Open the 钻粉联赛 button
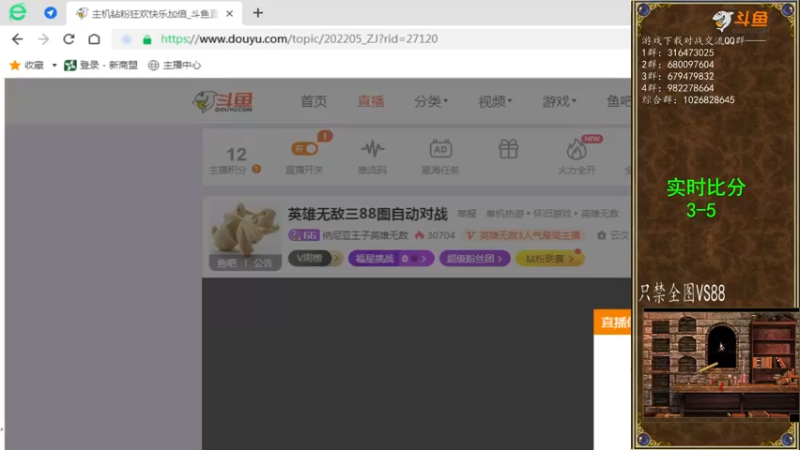 [x=549, y=259]
